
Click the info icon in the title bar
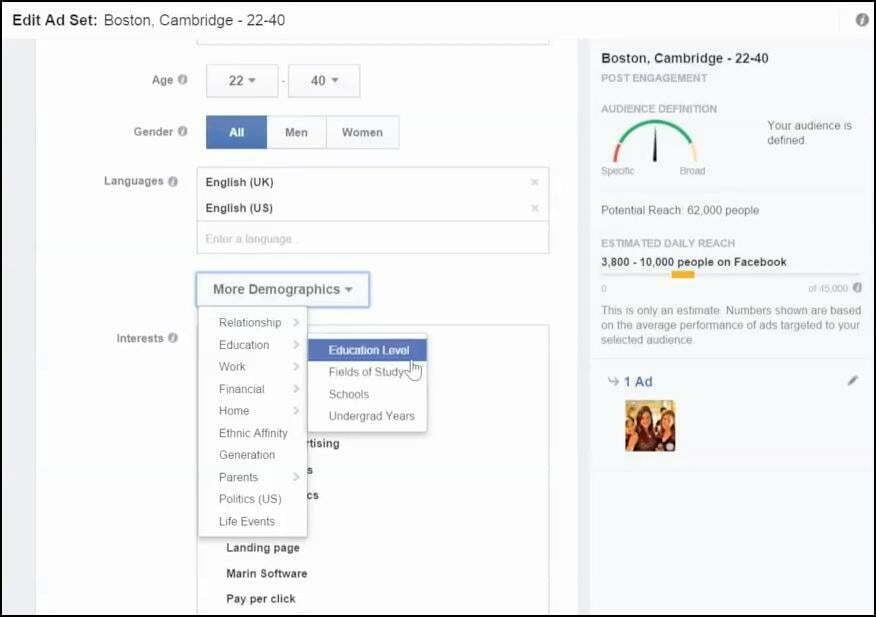click(x=862, y=20)
